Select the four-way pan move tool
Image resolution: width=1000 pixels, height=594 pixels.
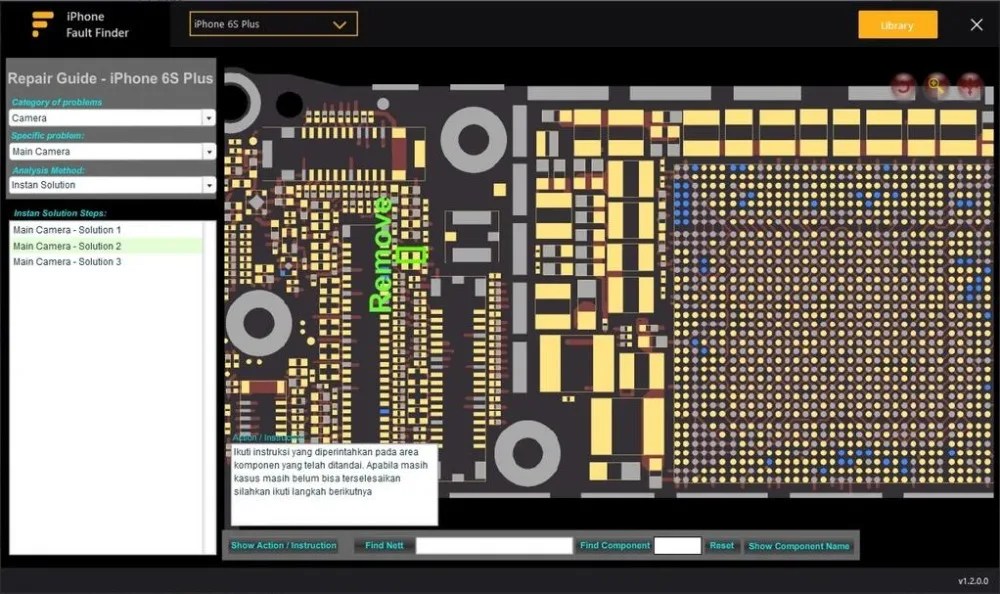[969, 85]
